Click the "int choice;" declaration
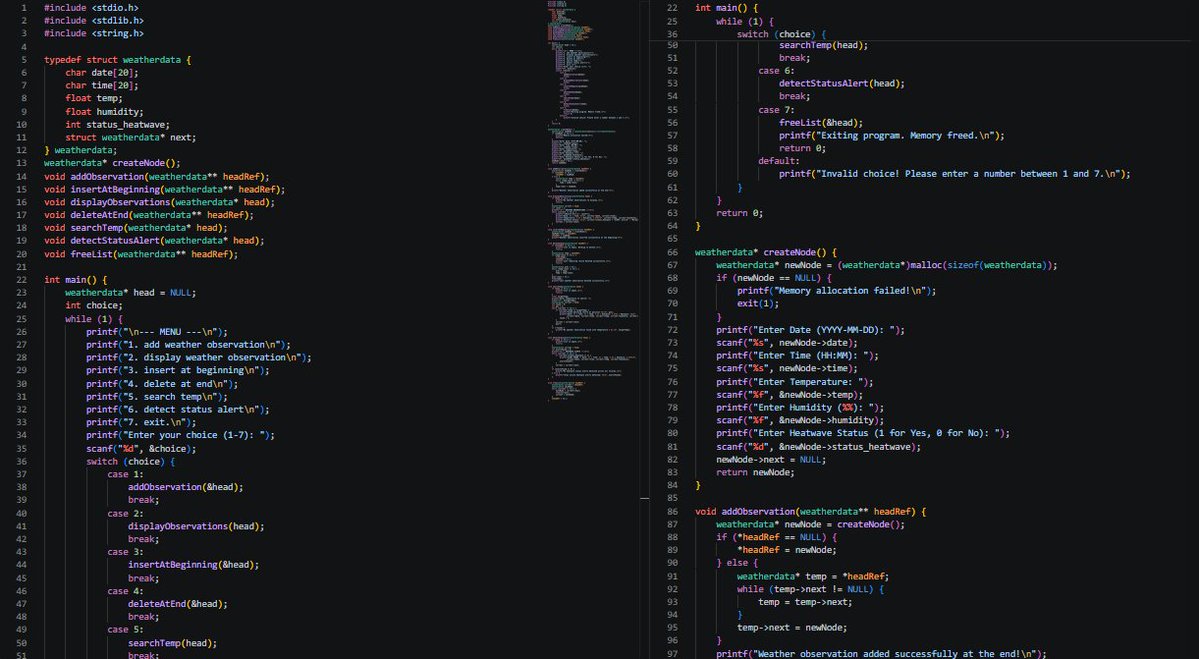 (93, 306)
